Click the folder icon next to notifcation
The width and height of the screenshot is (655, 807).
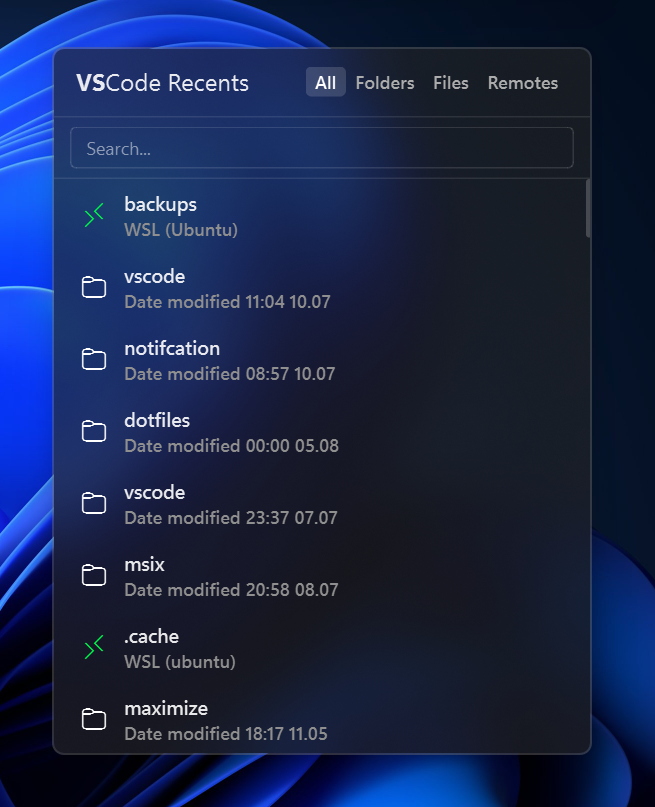[94, 359]
